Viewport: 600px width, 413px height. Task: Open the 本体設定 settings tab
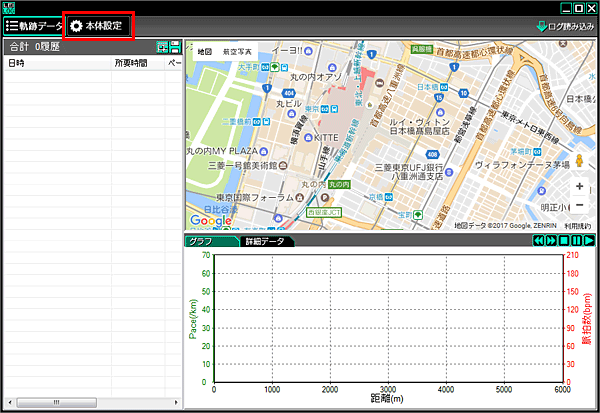(98, 26)
